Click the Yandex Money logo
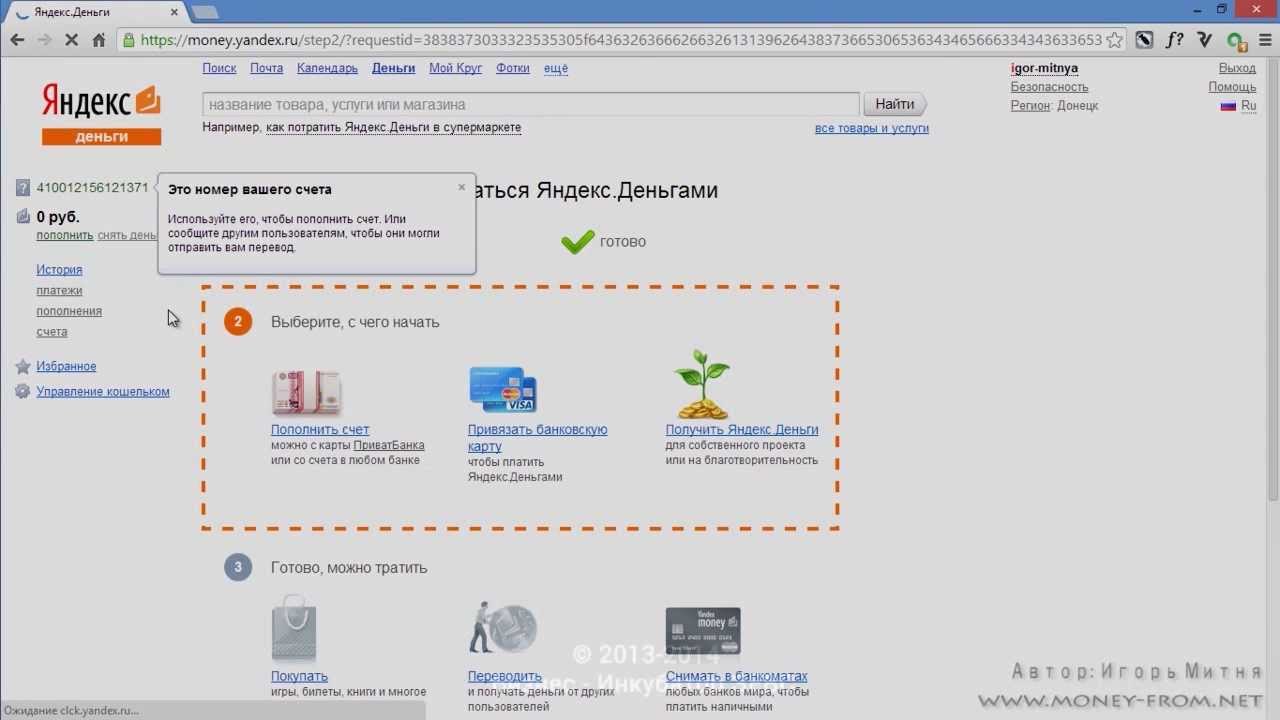 coord(101,114)
